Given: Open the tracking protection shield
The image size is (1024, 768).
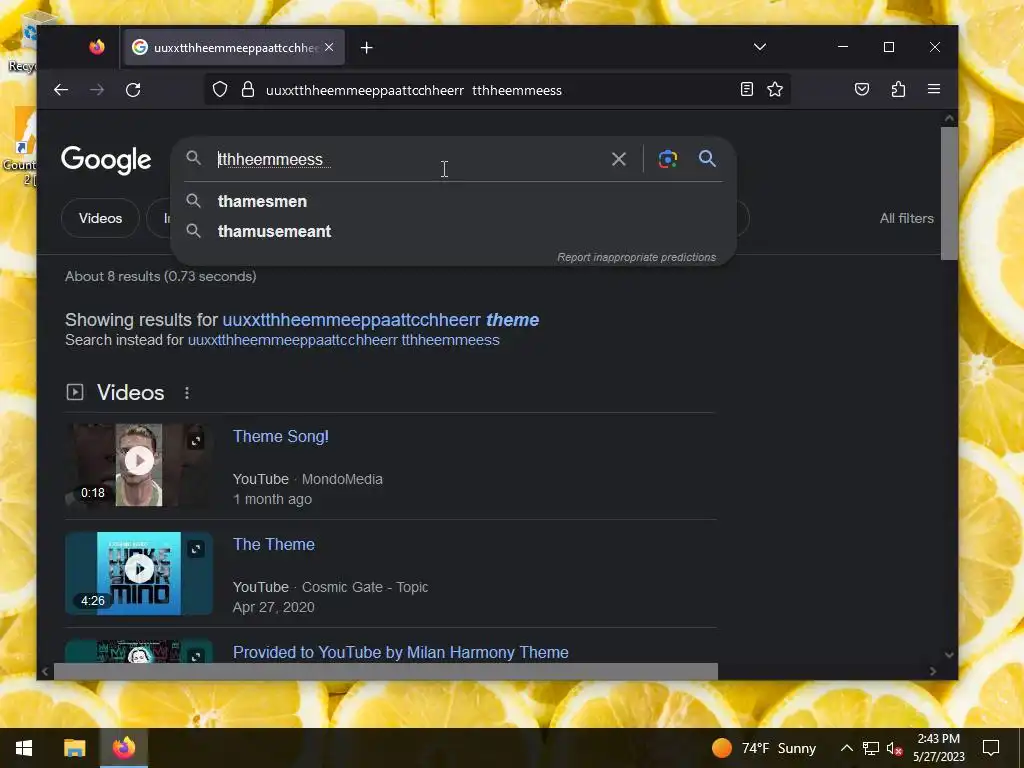Looking at the screenshot, I should pyautogui.click(x=220, y=89).
